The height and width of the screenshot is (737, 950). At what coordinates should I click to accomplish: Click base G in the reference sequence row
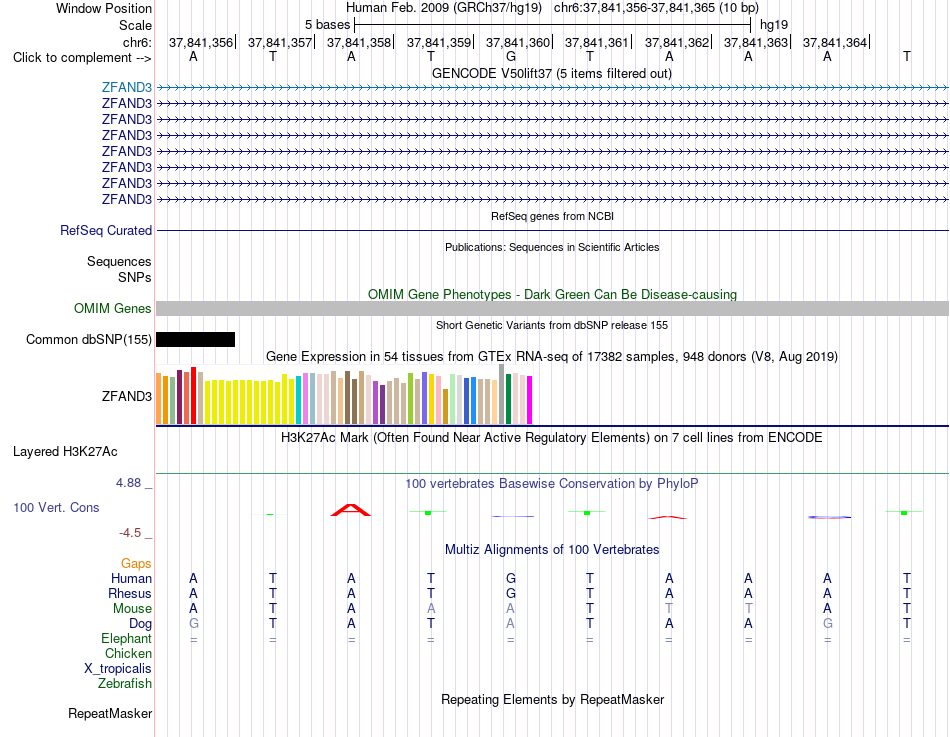point(511,56)
